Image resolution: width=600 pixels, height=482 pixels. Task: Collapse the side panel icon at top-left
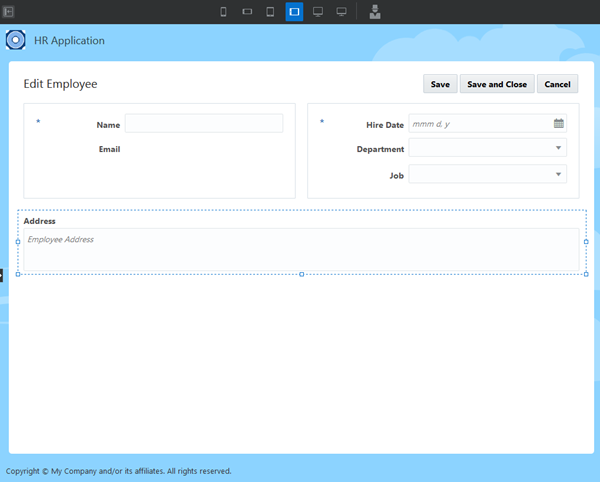tap(8, 12)
